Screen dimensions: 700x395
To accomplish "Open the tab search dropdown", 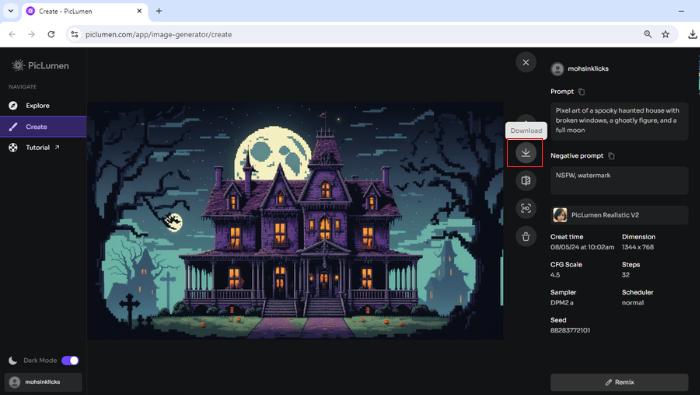I will point(11,11).
